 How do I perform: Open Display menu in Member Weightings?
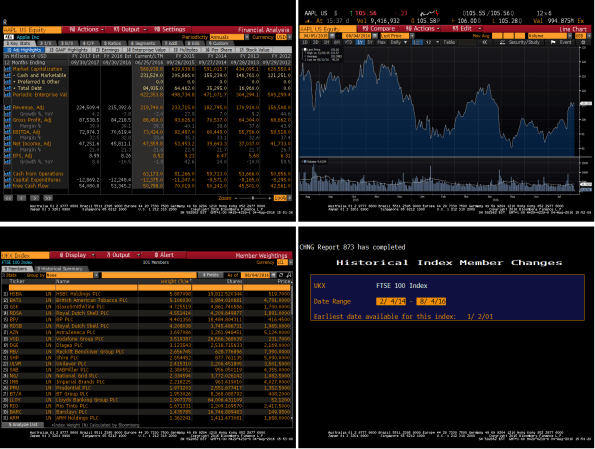(x=72, y=255)
